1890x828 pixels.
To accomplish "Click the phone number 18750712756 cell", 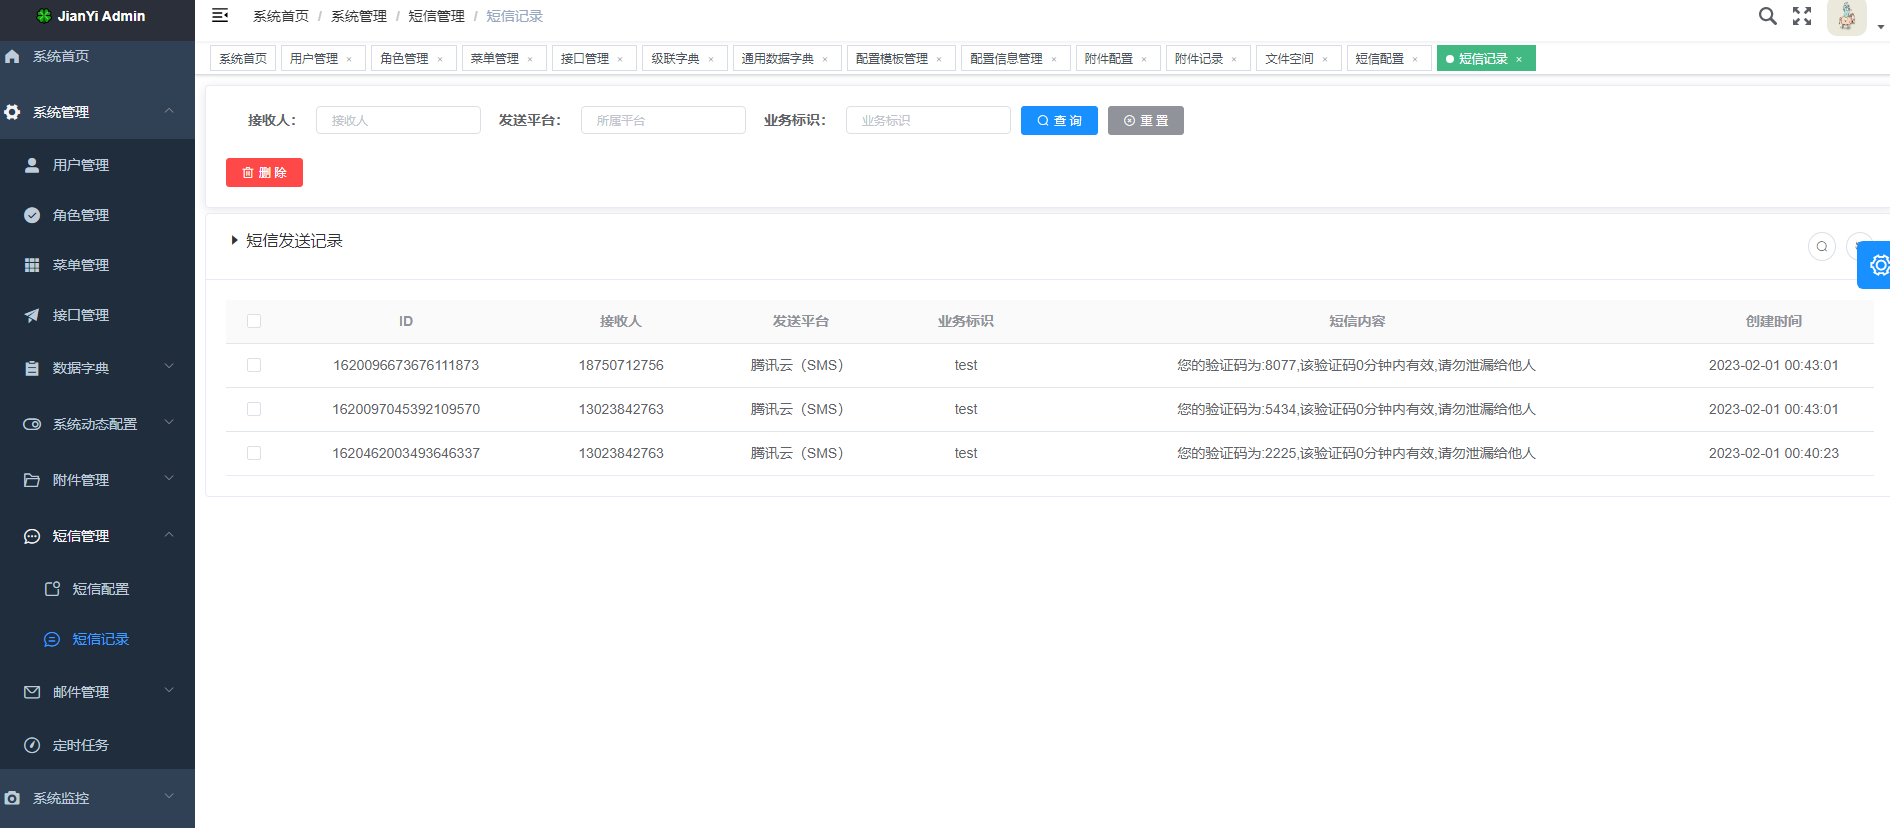I will [x=621, y=365].
